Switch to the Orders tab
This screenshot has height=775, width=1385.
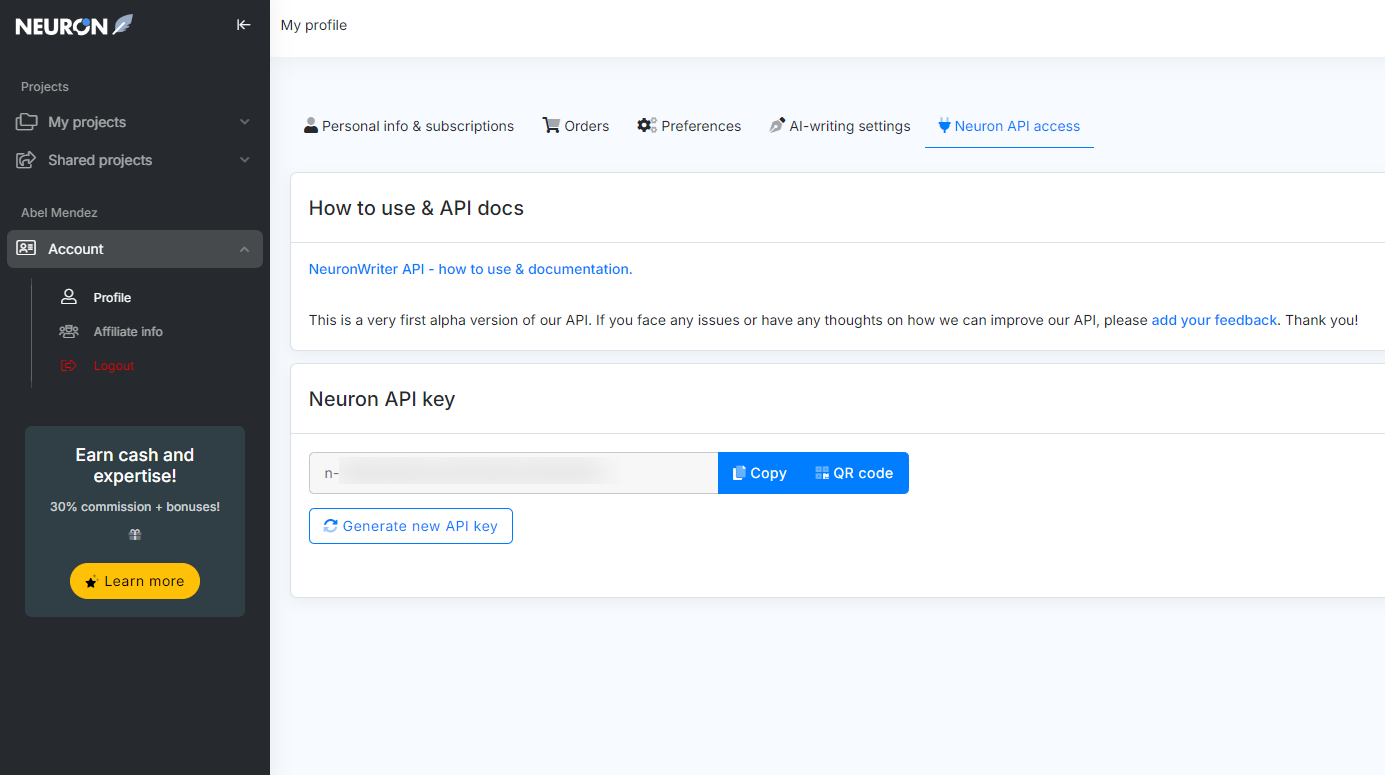(576, 126)
